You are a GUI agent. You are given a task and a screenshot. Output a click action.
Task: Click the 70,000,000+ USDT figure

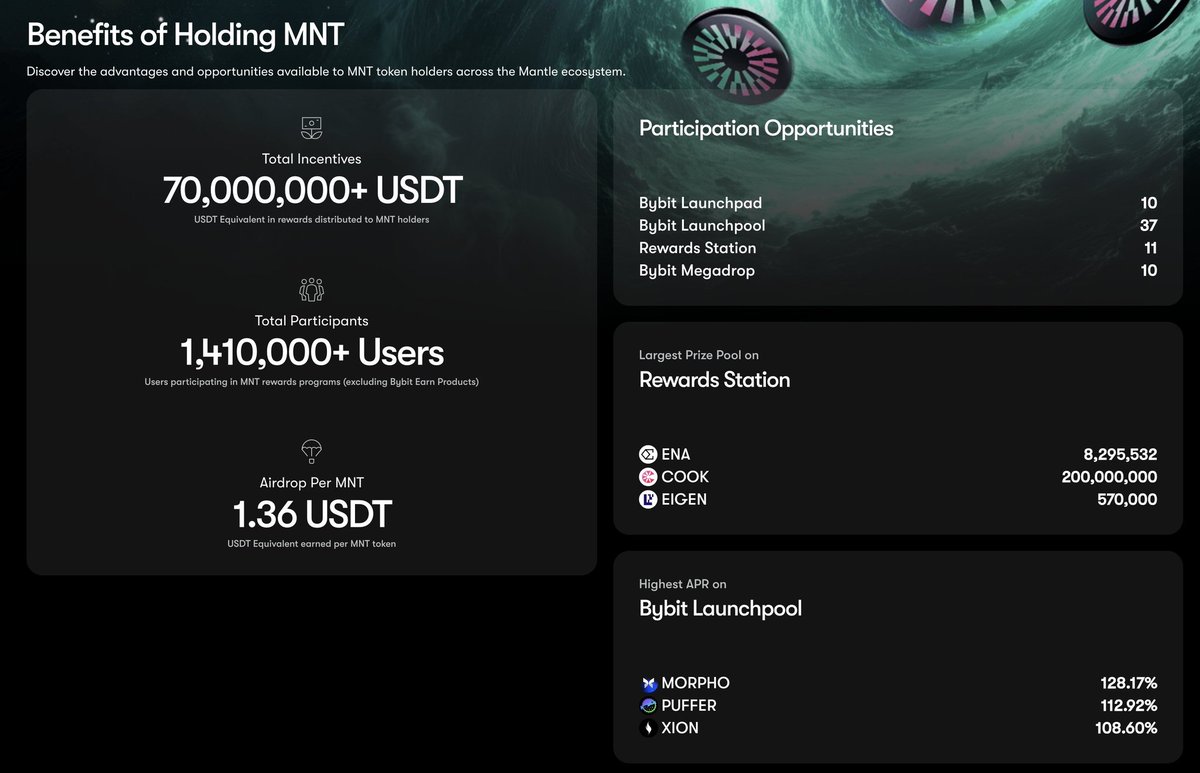312,190
